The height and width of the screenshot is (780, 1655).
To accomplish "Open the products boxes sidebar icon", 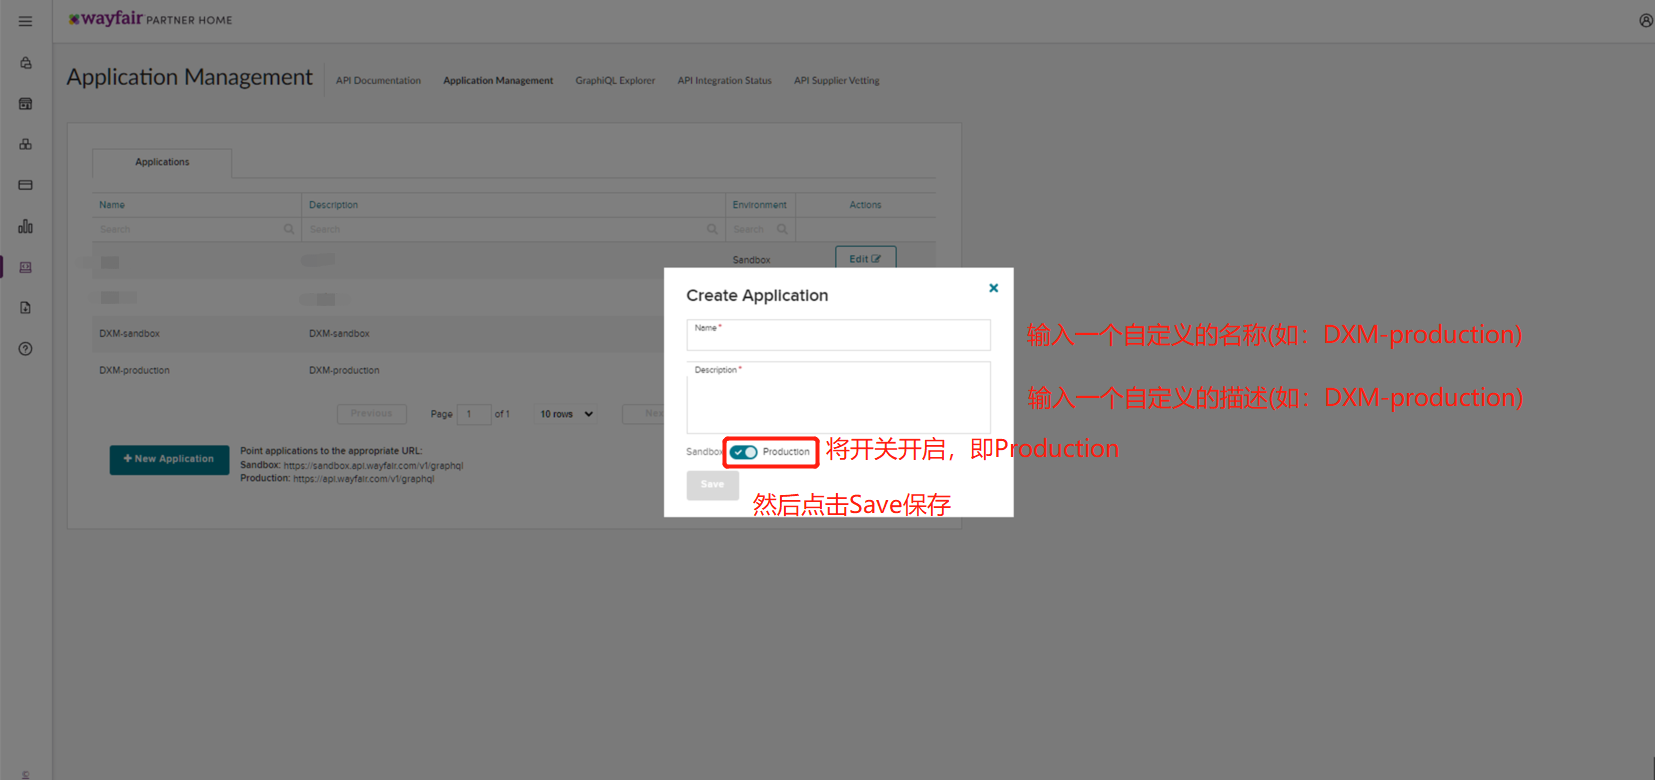I will (x=26, y=145).
